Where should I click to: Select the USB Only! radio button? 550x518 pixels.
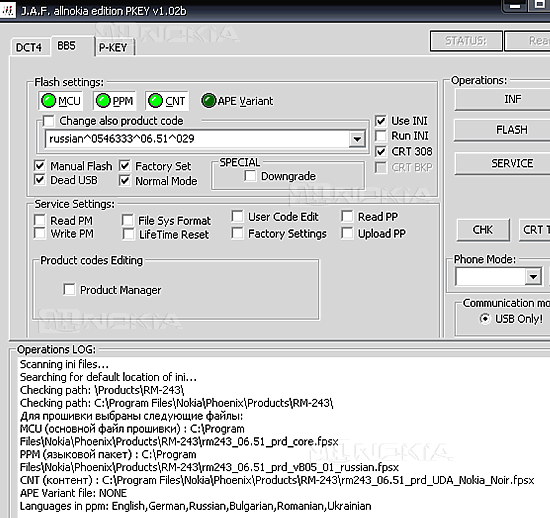[485, 318]
